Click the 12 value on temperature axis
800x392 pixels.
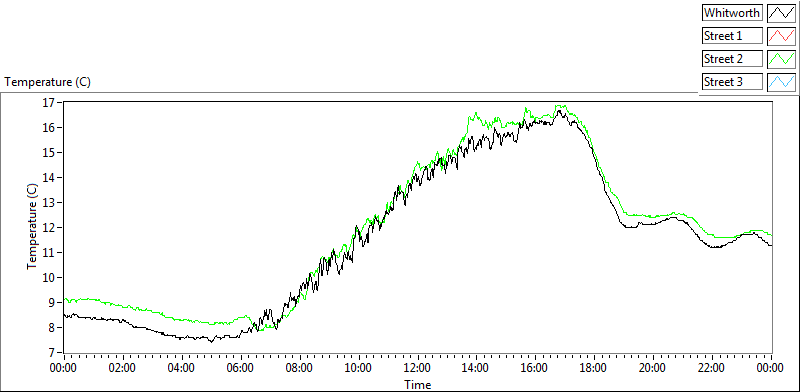pyautogui.click(x=48, y=228)
